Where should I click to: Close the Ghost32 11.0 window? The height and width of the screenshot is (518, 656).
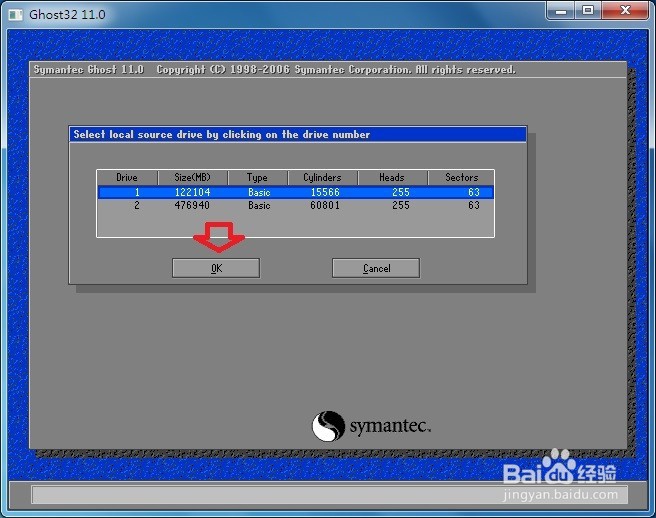[625, 10]
